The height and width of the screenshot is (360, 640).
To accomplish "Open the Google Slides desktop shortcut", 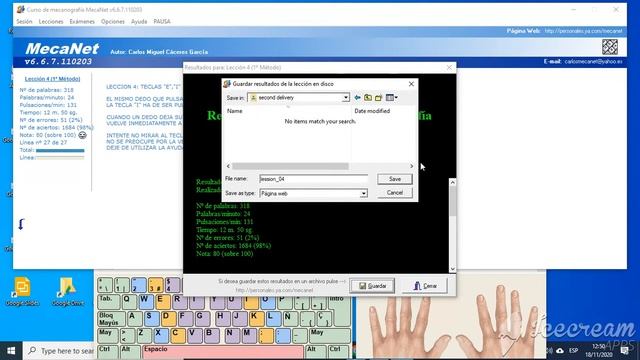I will pyautogui.click(x=22, y=291).
